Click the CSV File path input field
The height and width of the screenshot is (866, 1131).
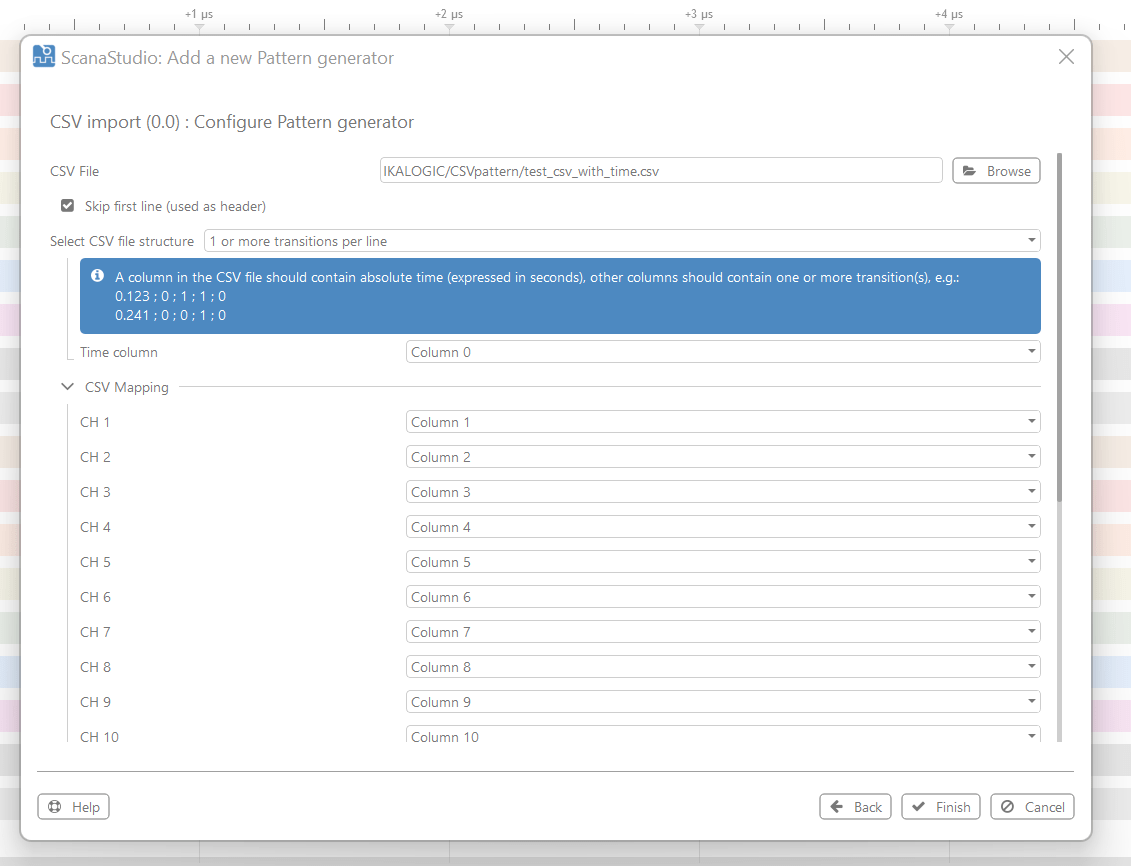(x=660, y=171)
